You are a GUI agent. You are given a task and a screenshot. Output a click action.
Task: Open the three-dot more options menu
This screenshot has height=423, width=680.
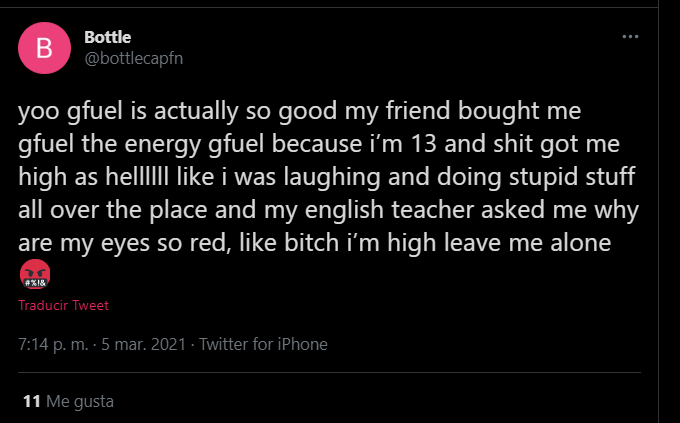point(630,37)
